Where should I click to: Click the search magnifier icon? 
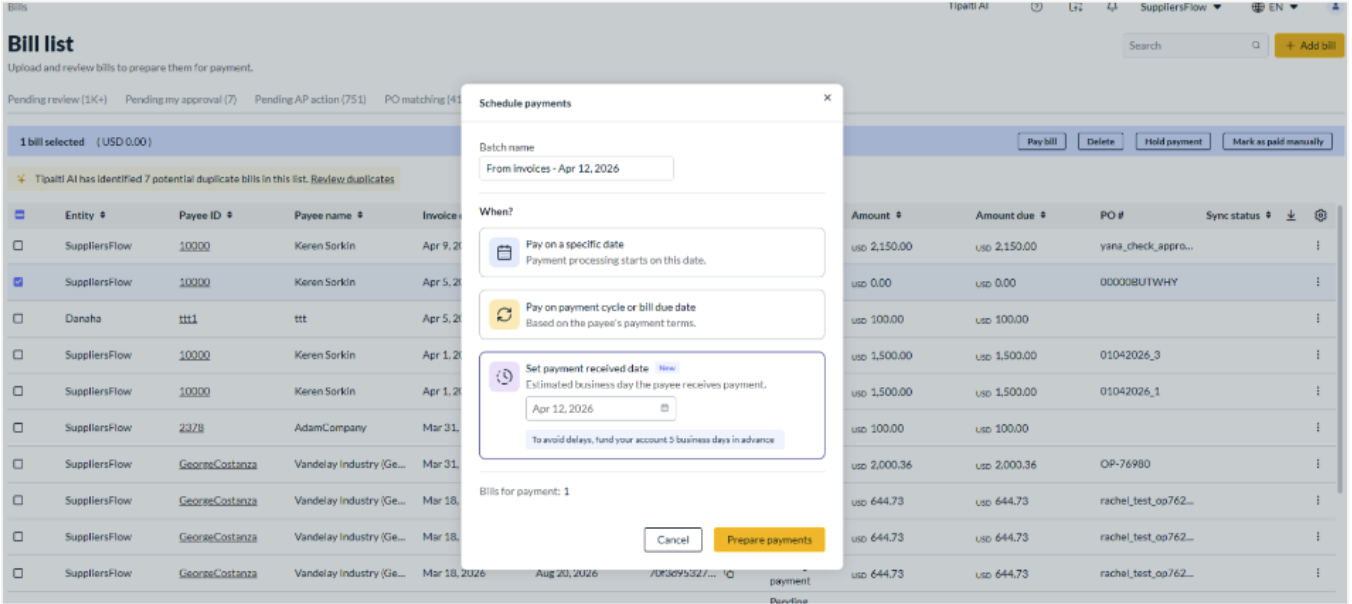[x=1256, y=46]
